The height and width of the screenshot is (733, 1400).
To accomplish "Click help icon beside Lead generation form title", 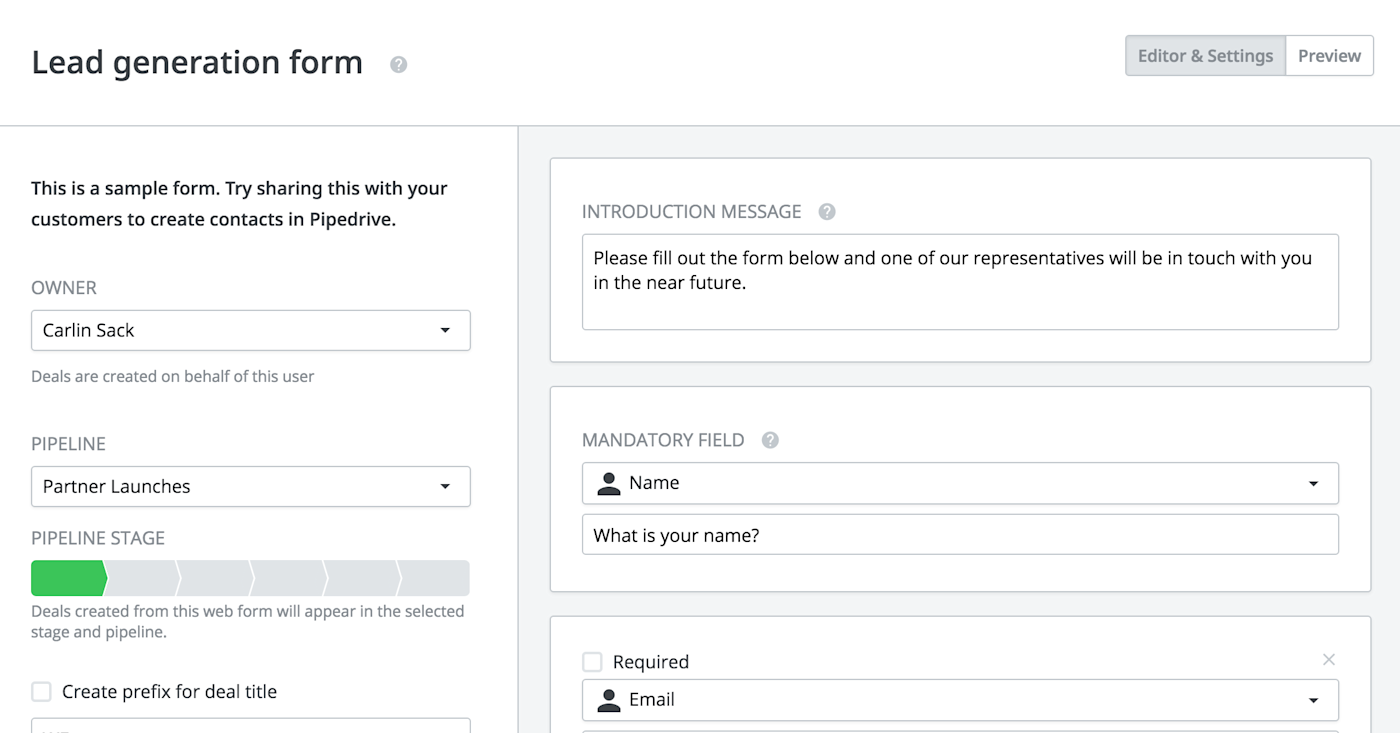I will pos(399,65).
